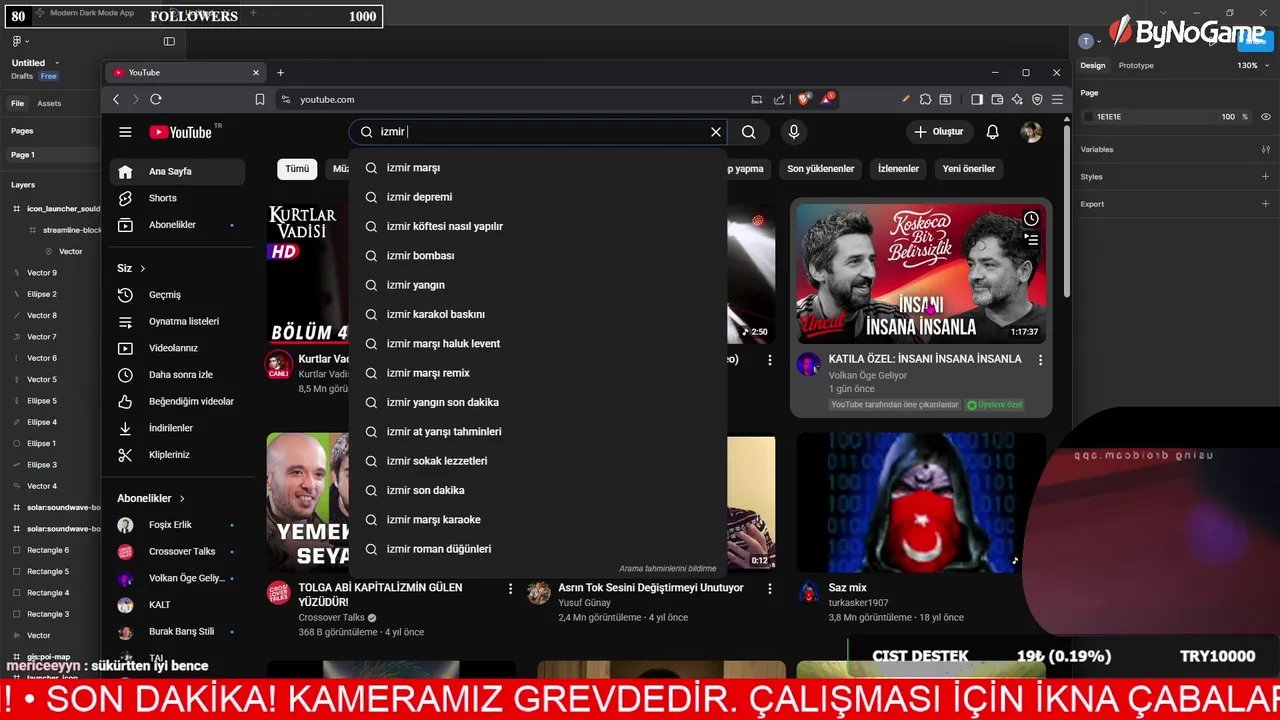Image resolution: width=1280 pixels, height=720 pixels.
Task: Open Brave Shields lion icon
Action: pyautogui.click(x=803, y=99)
